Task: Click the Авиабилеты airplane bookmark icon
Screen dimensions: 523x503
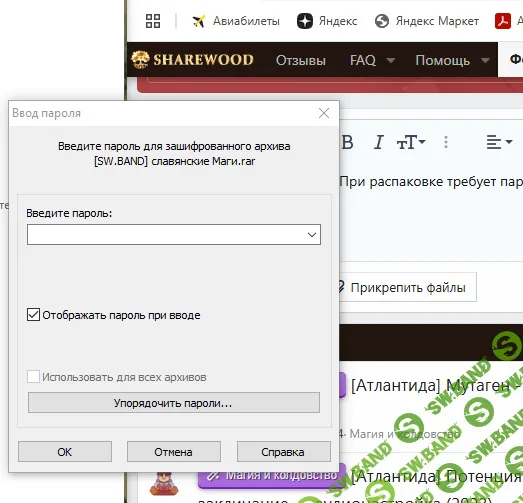Action: tap(199, 21)
